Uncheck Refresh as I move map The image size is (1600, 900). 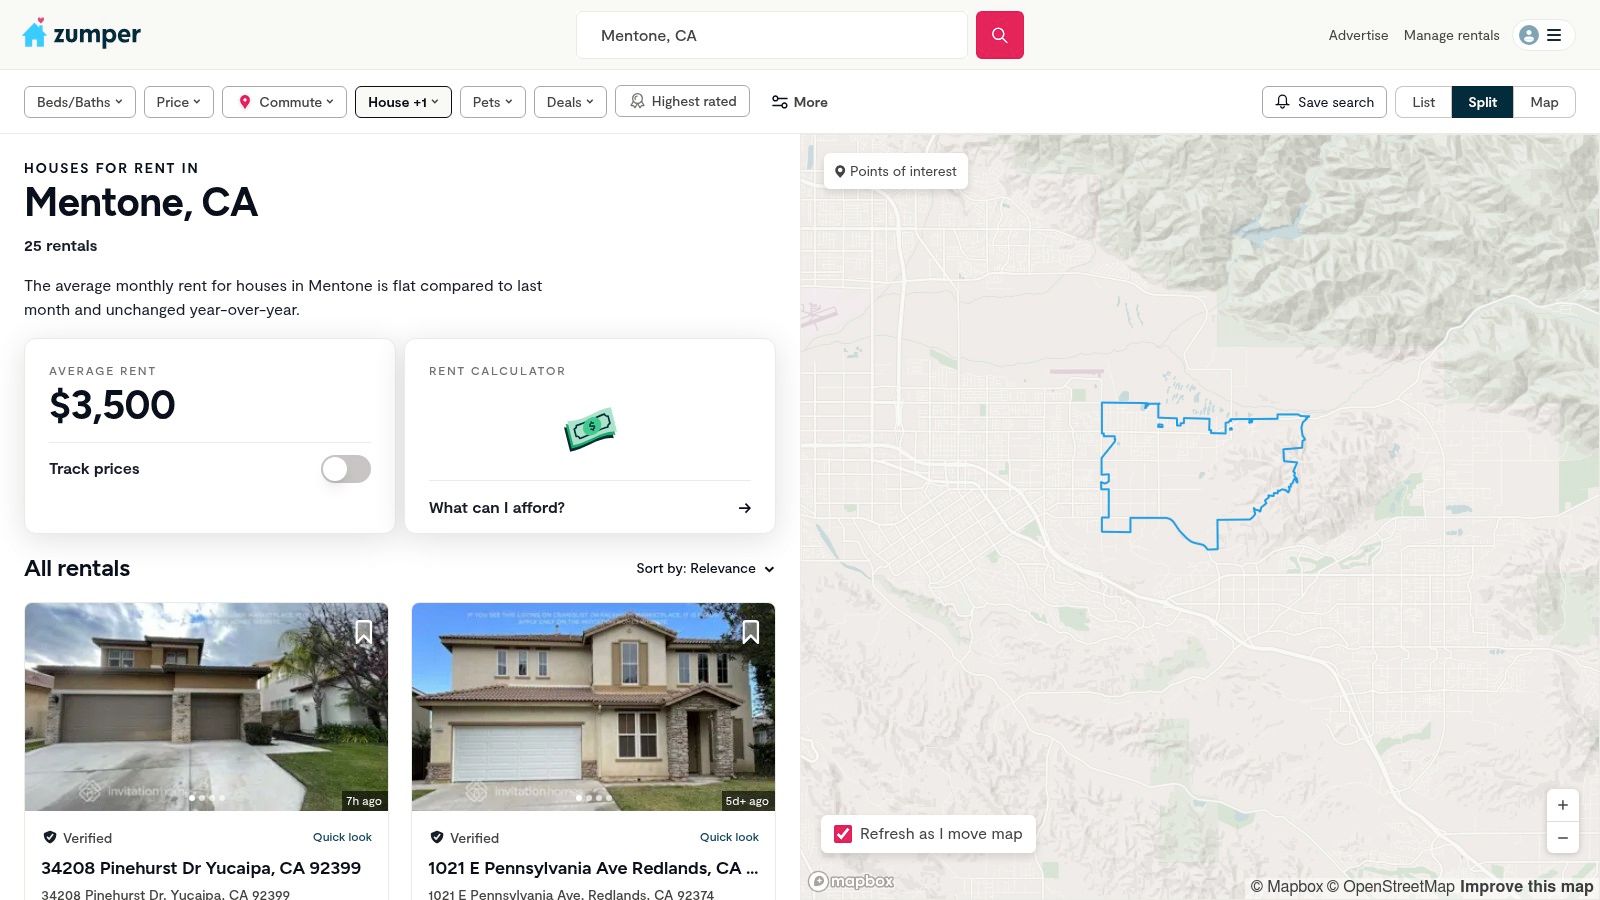pos(843,834)
